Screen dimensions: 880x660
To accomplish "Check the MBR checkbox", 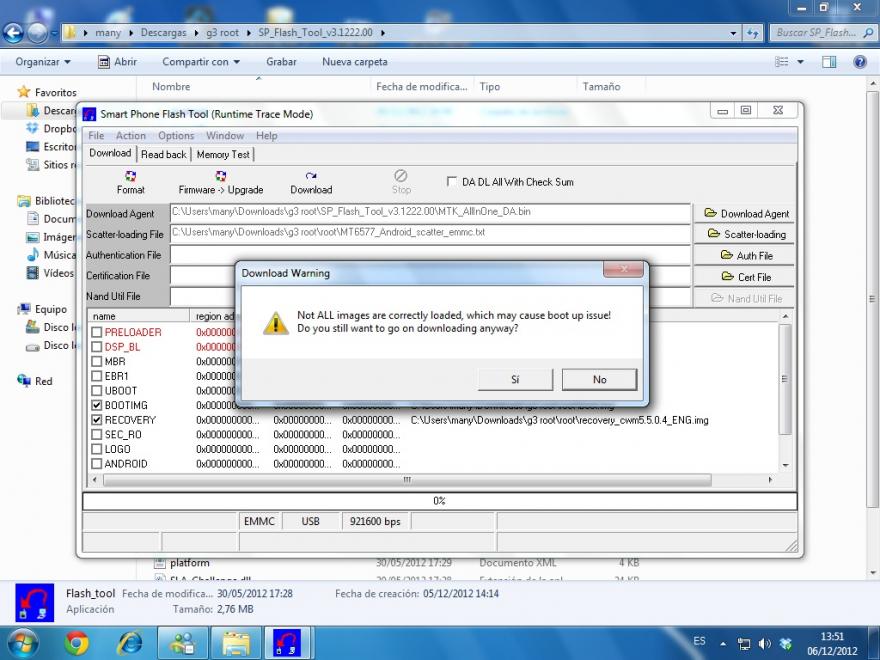I will coord(97,361).
